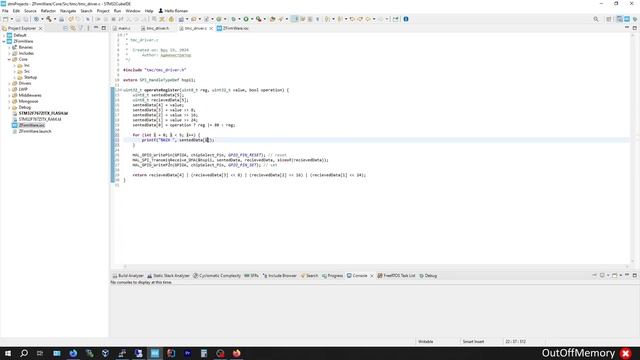Open the Run menu
This screenshot has height=360, width=640.
coord(118,11)
